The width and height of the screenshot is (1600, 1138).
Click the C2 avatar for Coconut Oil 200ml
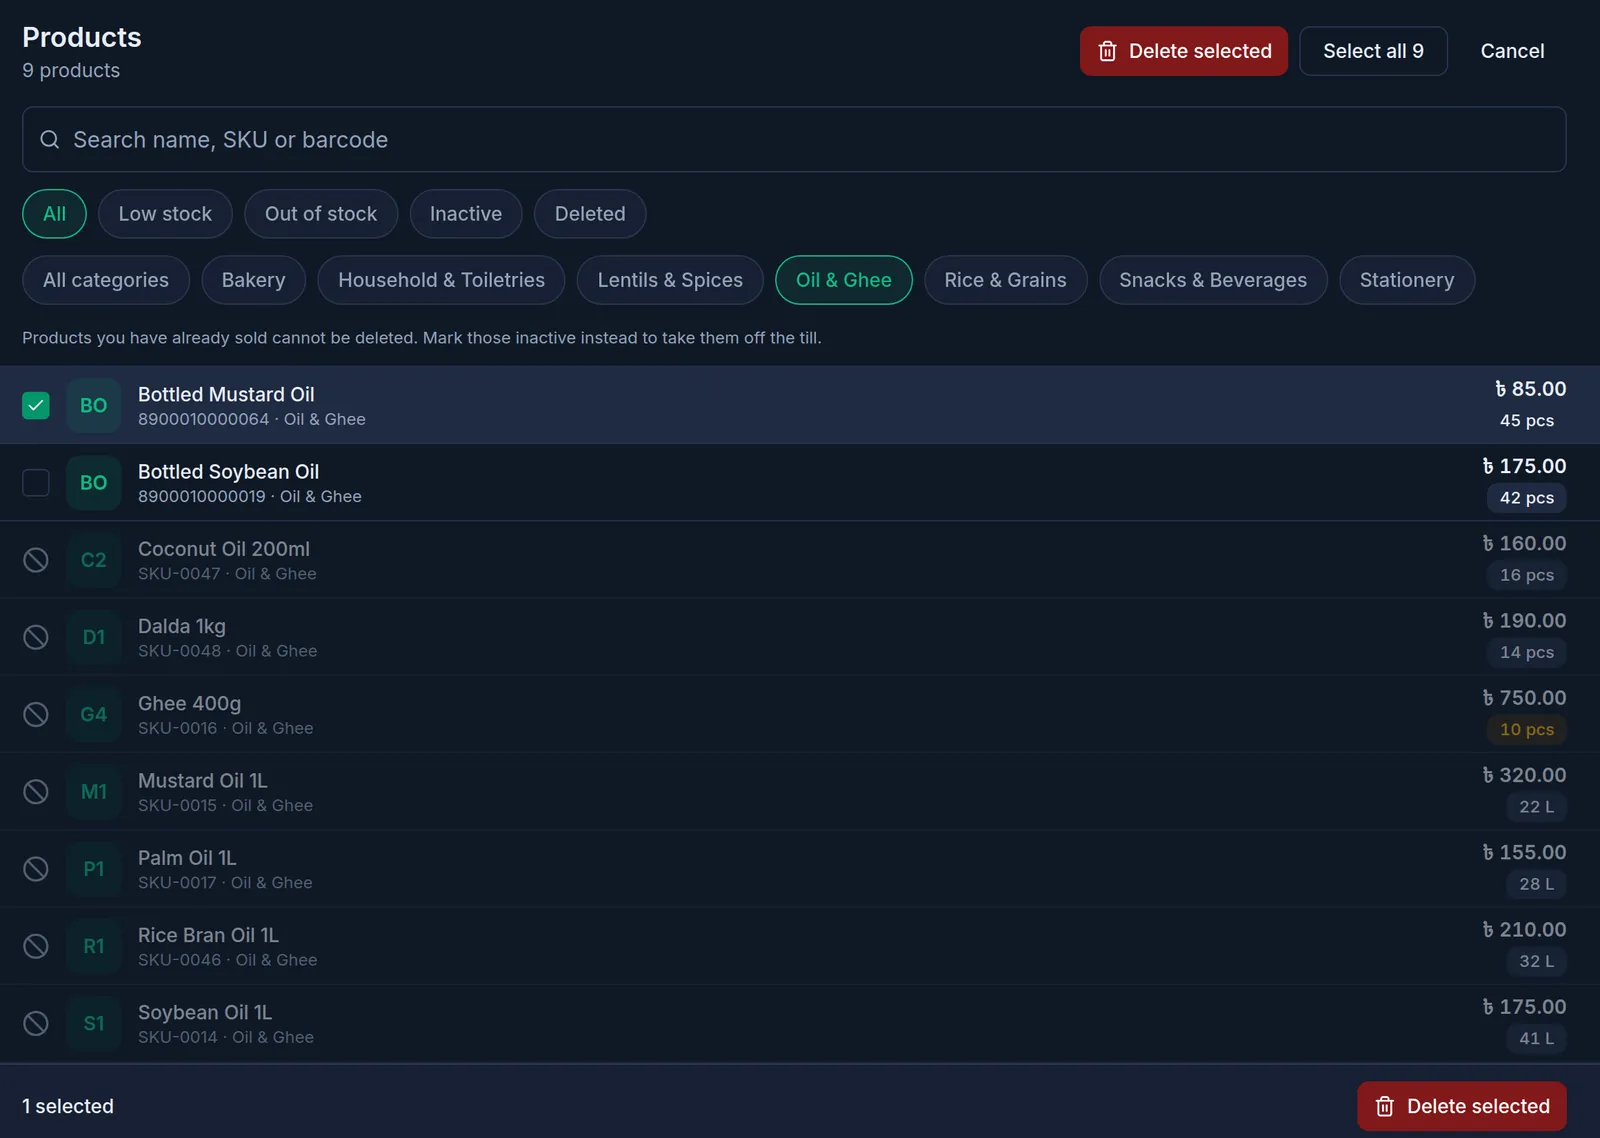click(x=94, y=560)
